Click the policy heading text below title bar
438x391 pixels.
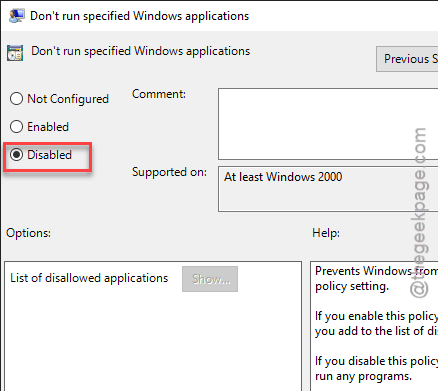pos(140,51)
